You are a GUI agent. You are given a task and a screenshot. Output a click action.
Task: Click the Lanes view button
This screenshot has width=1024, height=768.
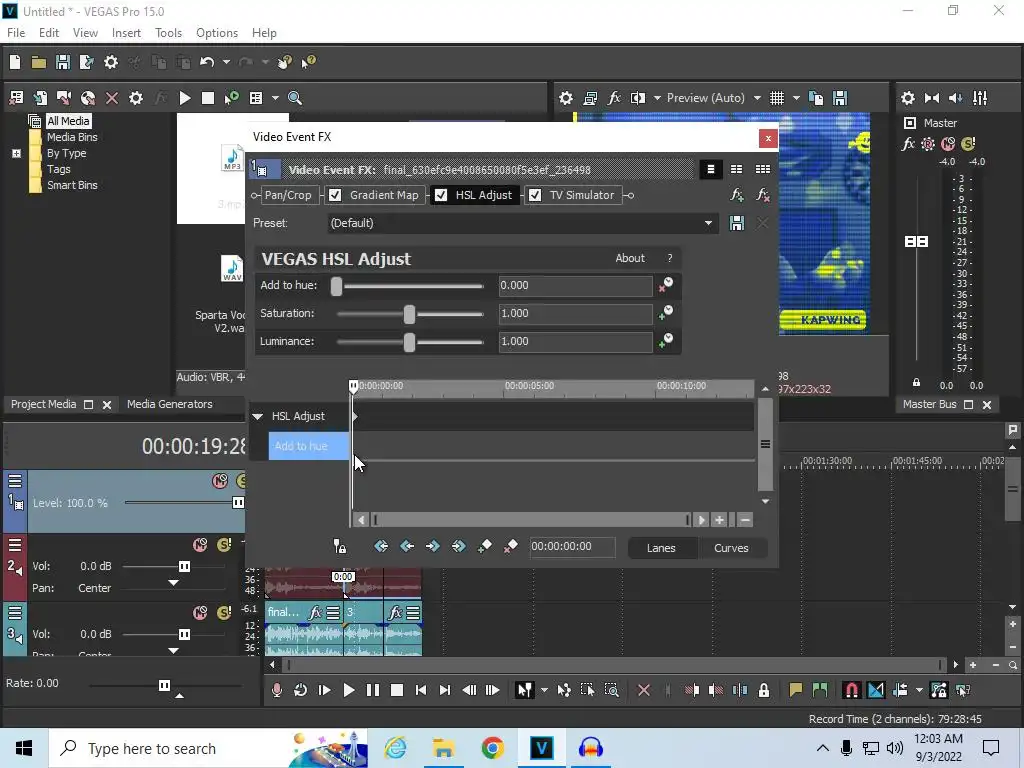(x=661, y=548)
